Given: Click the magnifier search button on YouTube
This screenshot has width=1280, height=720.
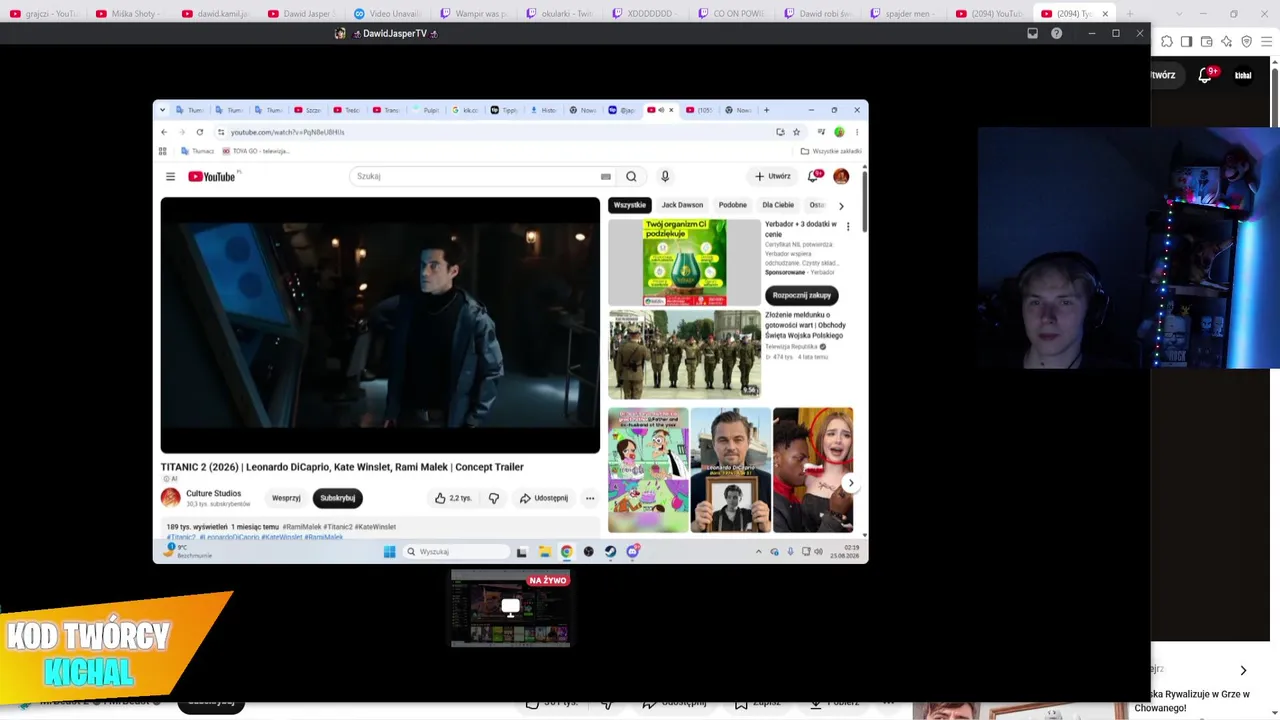Looking at the screenshot, I should [x=631, y=176].
